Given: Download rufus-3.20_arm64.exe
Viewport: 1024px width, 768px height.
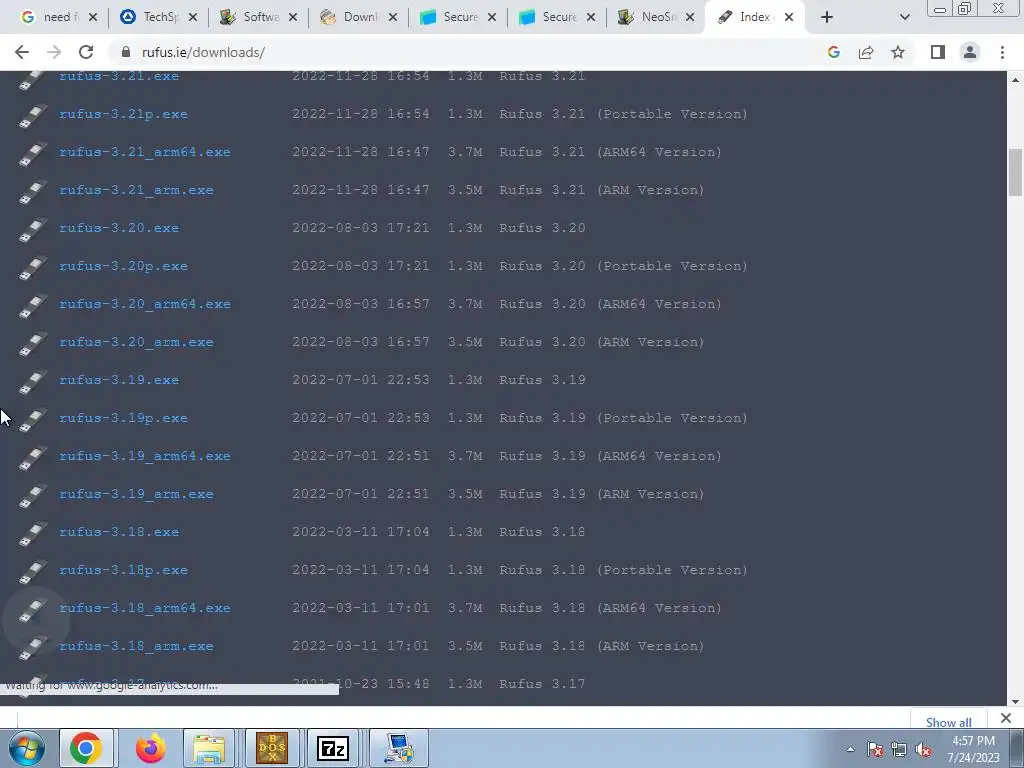Looking at the screenshot, I should 145,304.
